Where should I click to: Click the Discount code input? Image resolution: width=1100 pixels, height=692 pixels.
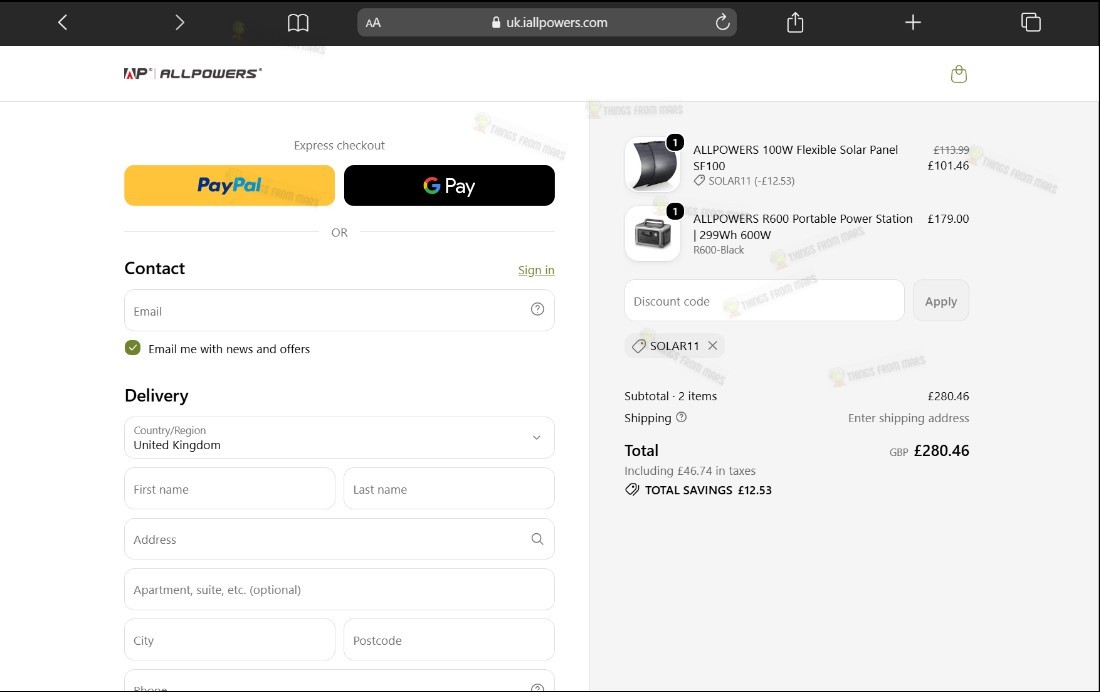pyautogui.click(x=764, y=300)
